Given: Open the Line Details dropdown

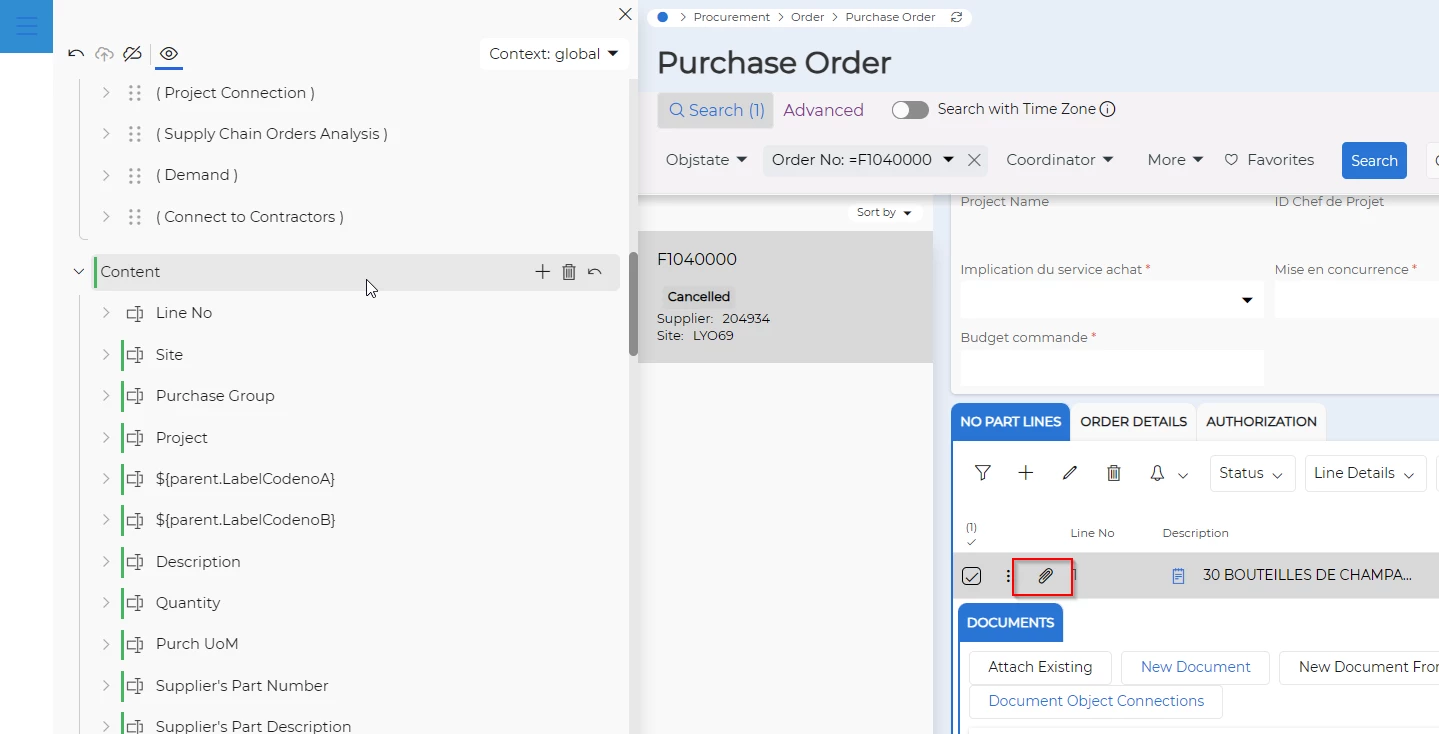Looking at the screenshot, I should click(x=1365, y=473).
